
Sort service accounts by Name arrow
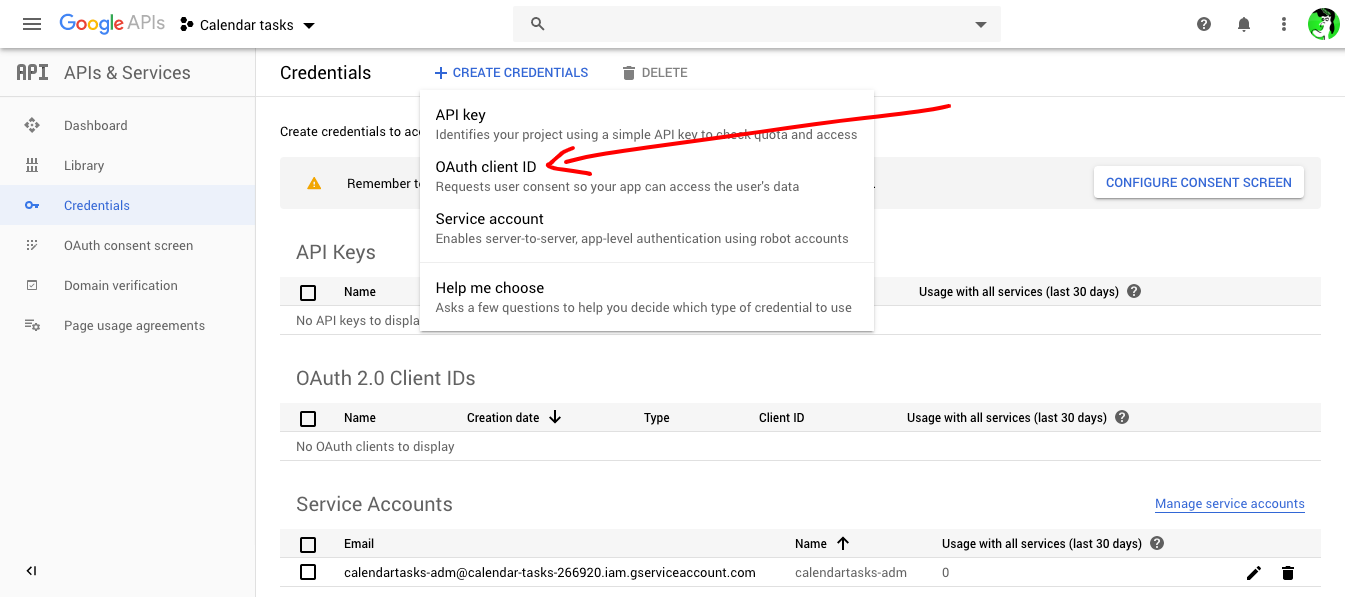(x=842, y=544)
